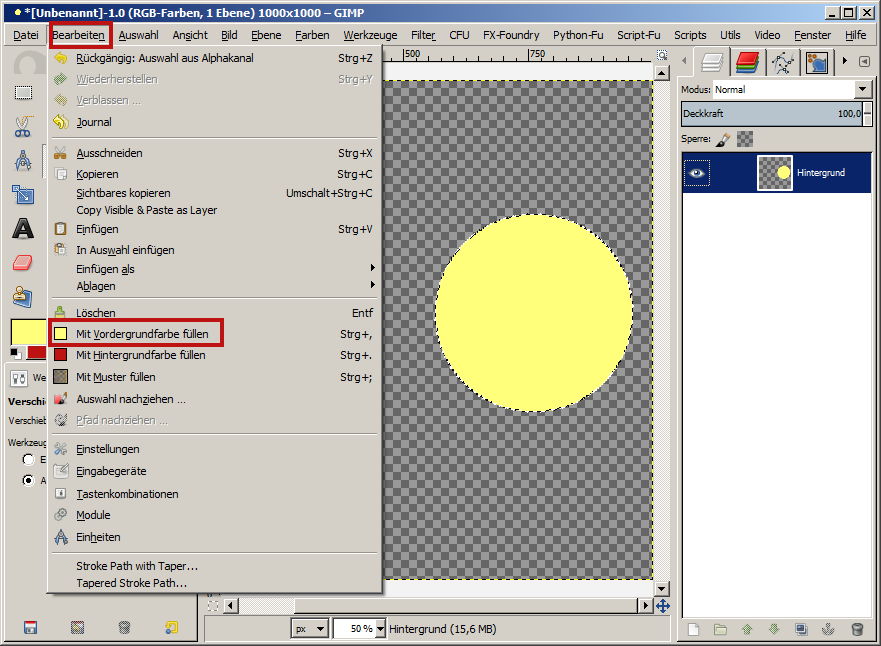Open the px unit dropdown in the status bar
Viewport: 881px width, 646px height.
(x=309, y=629)
